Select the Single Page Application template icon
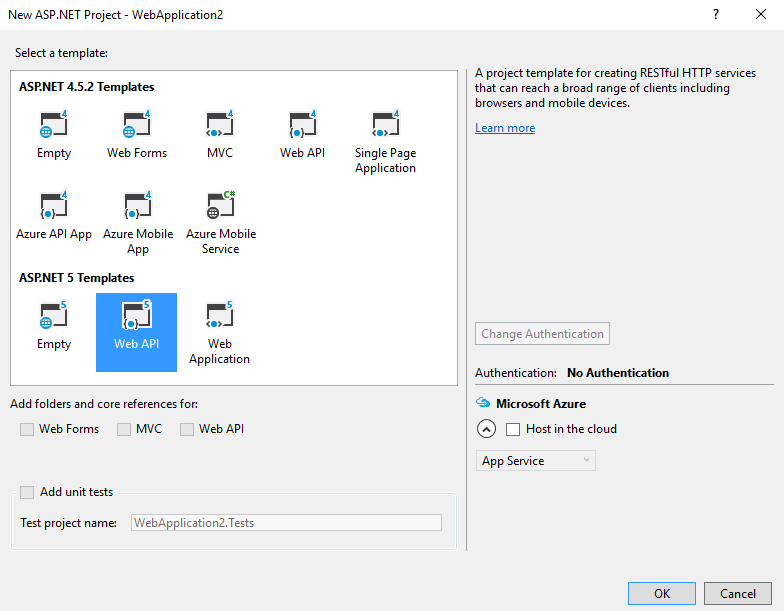The width and height of the screenshot is (784, 611). [386, 124]
